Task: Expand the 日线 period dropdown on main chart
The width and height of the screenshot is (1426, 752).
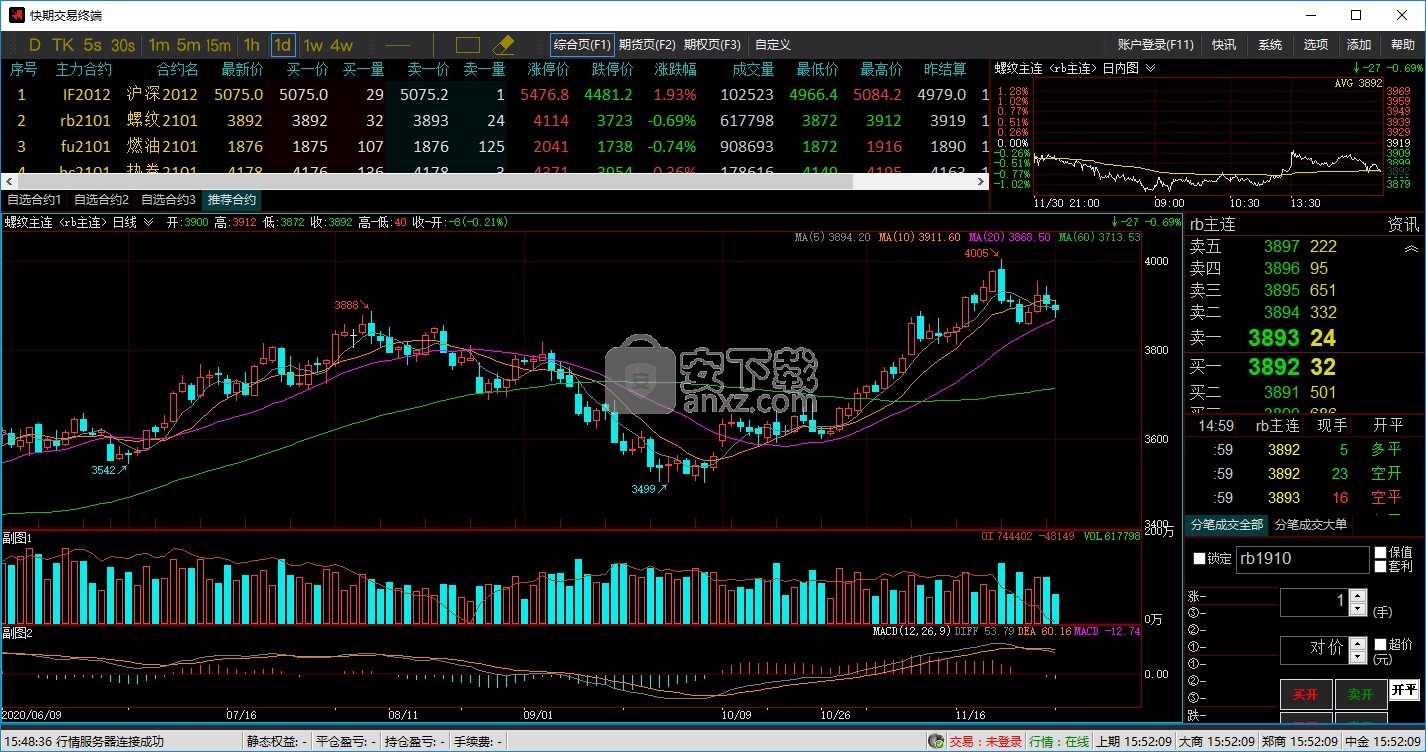Action: pos(149,222)
